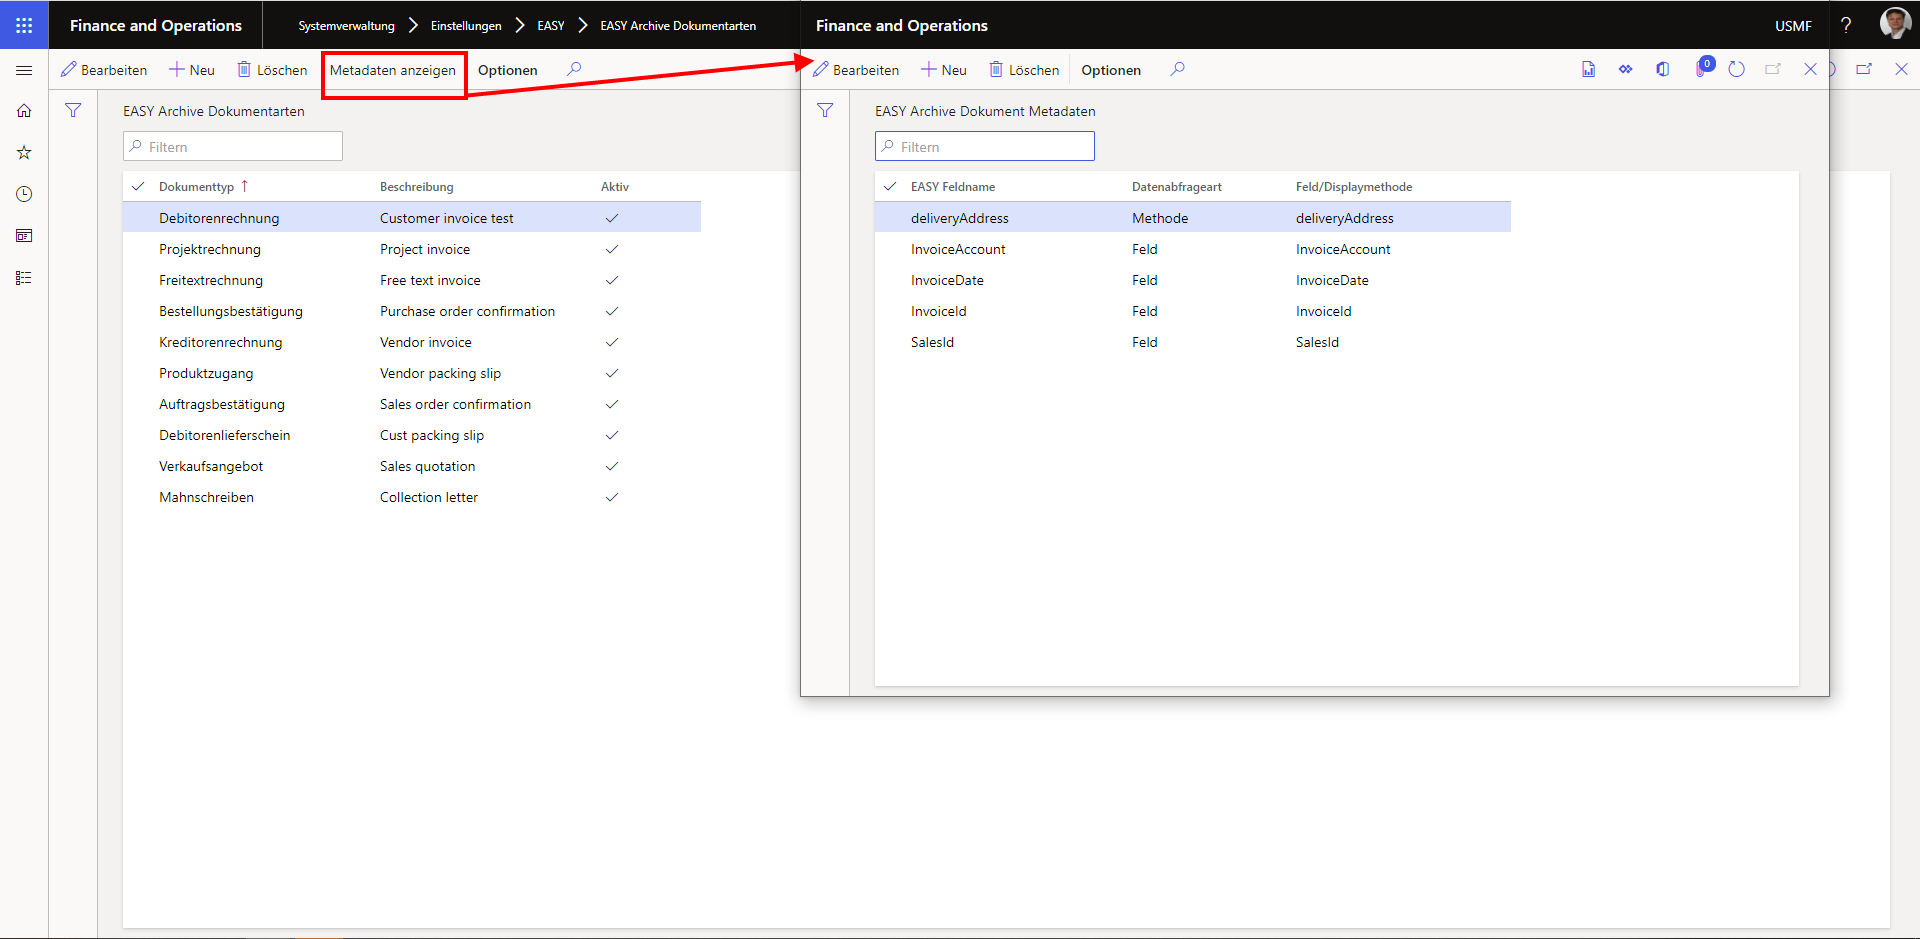This screenshot has height=939, width=1920.
Task: Open in Microsoft Office icon
Action: pos(1663,69)
